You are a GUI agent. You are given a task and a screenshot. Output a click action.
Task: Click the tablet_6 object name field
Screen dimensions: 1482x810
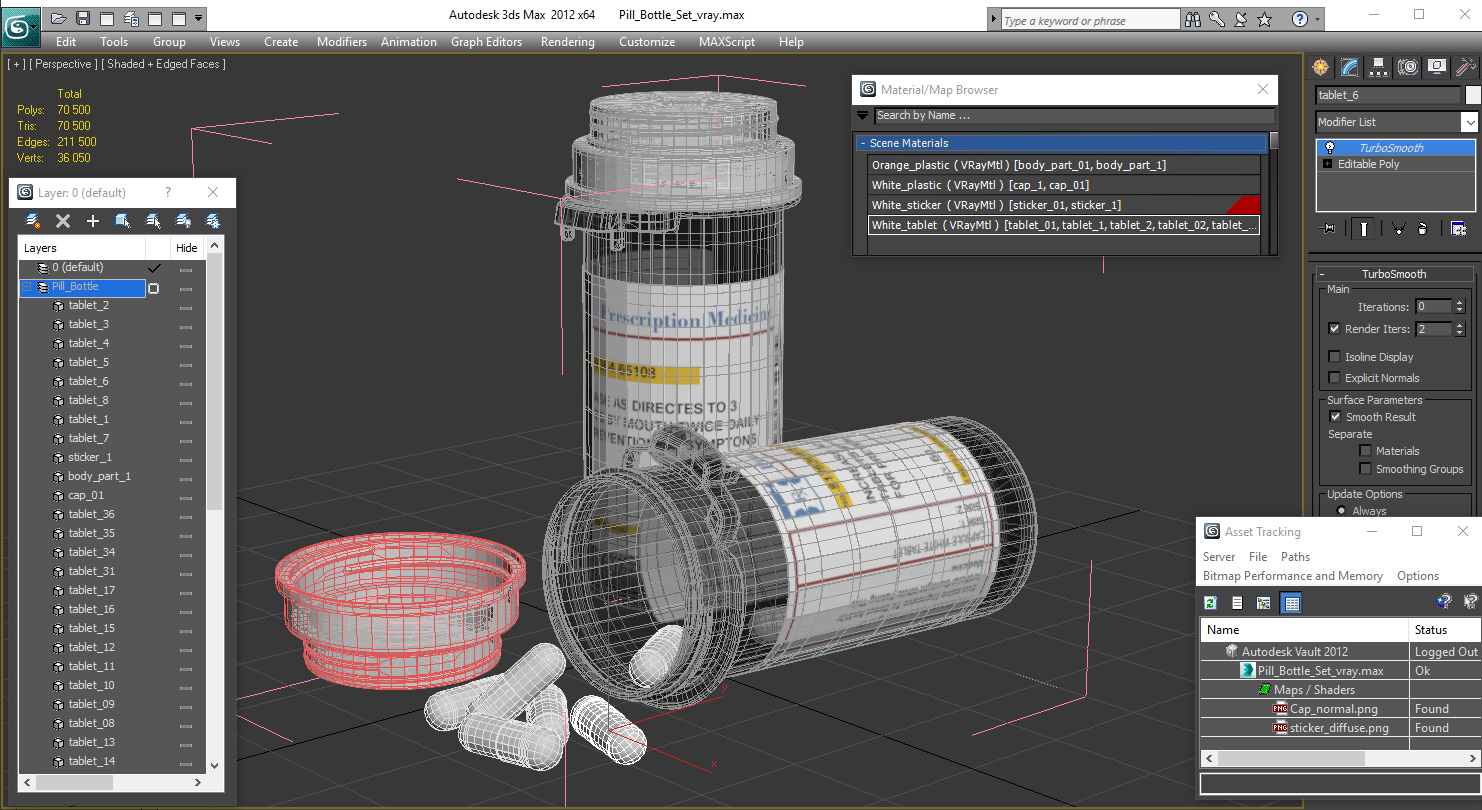[x=1387, y=95]
